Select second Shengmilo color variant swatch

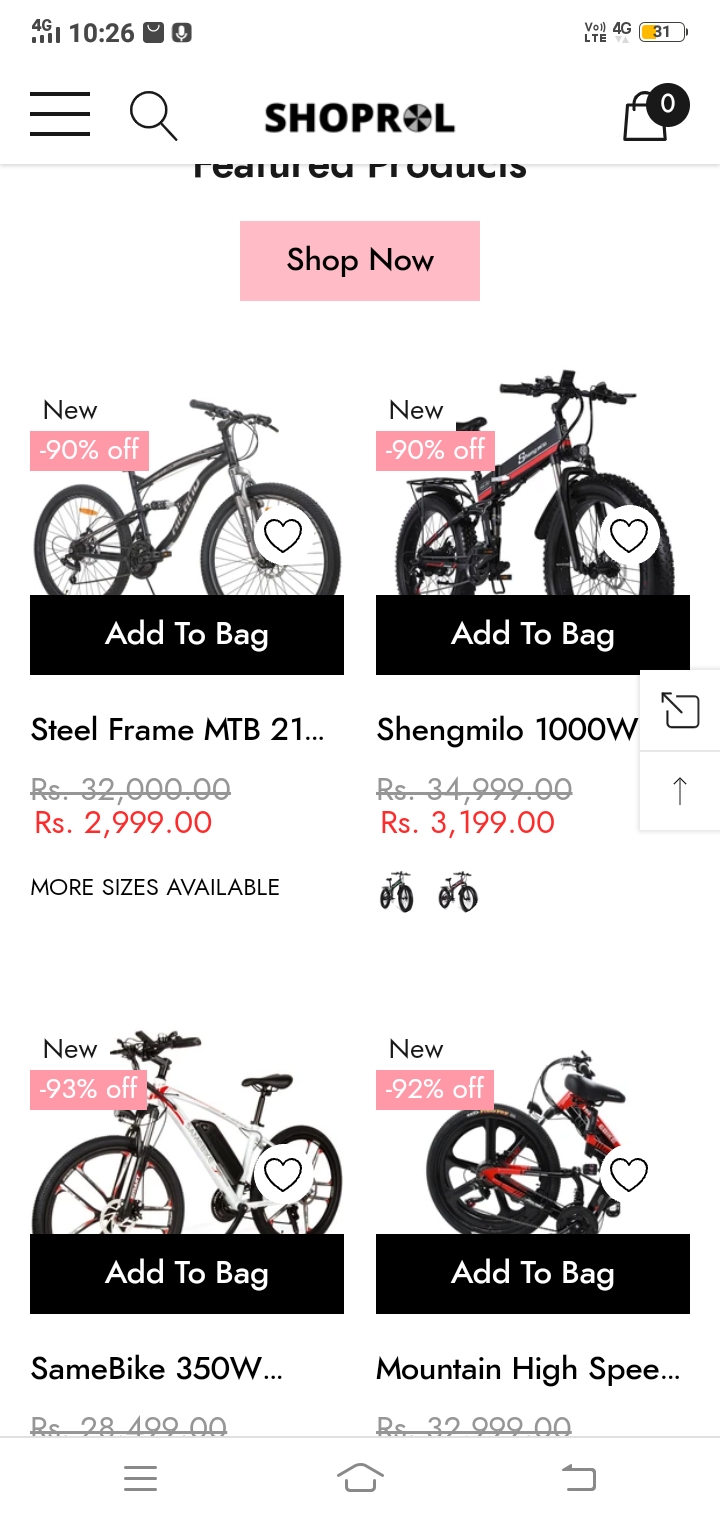(458, 891)
